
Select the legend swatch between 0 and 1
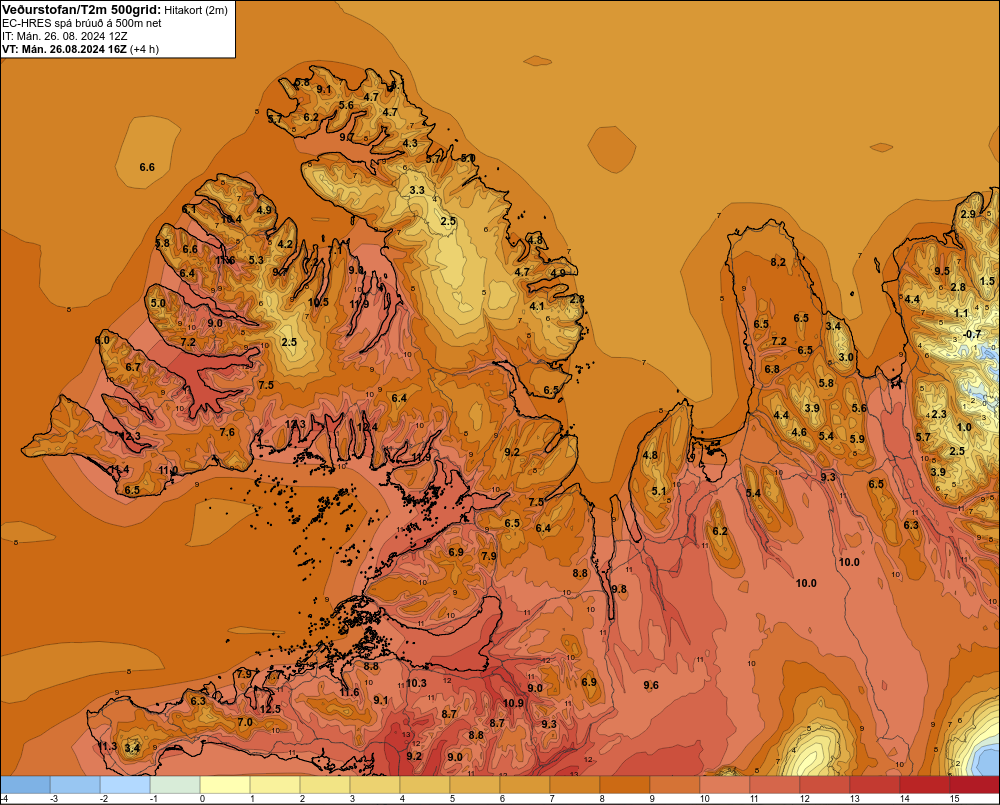tap(225, 785)
